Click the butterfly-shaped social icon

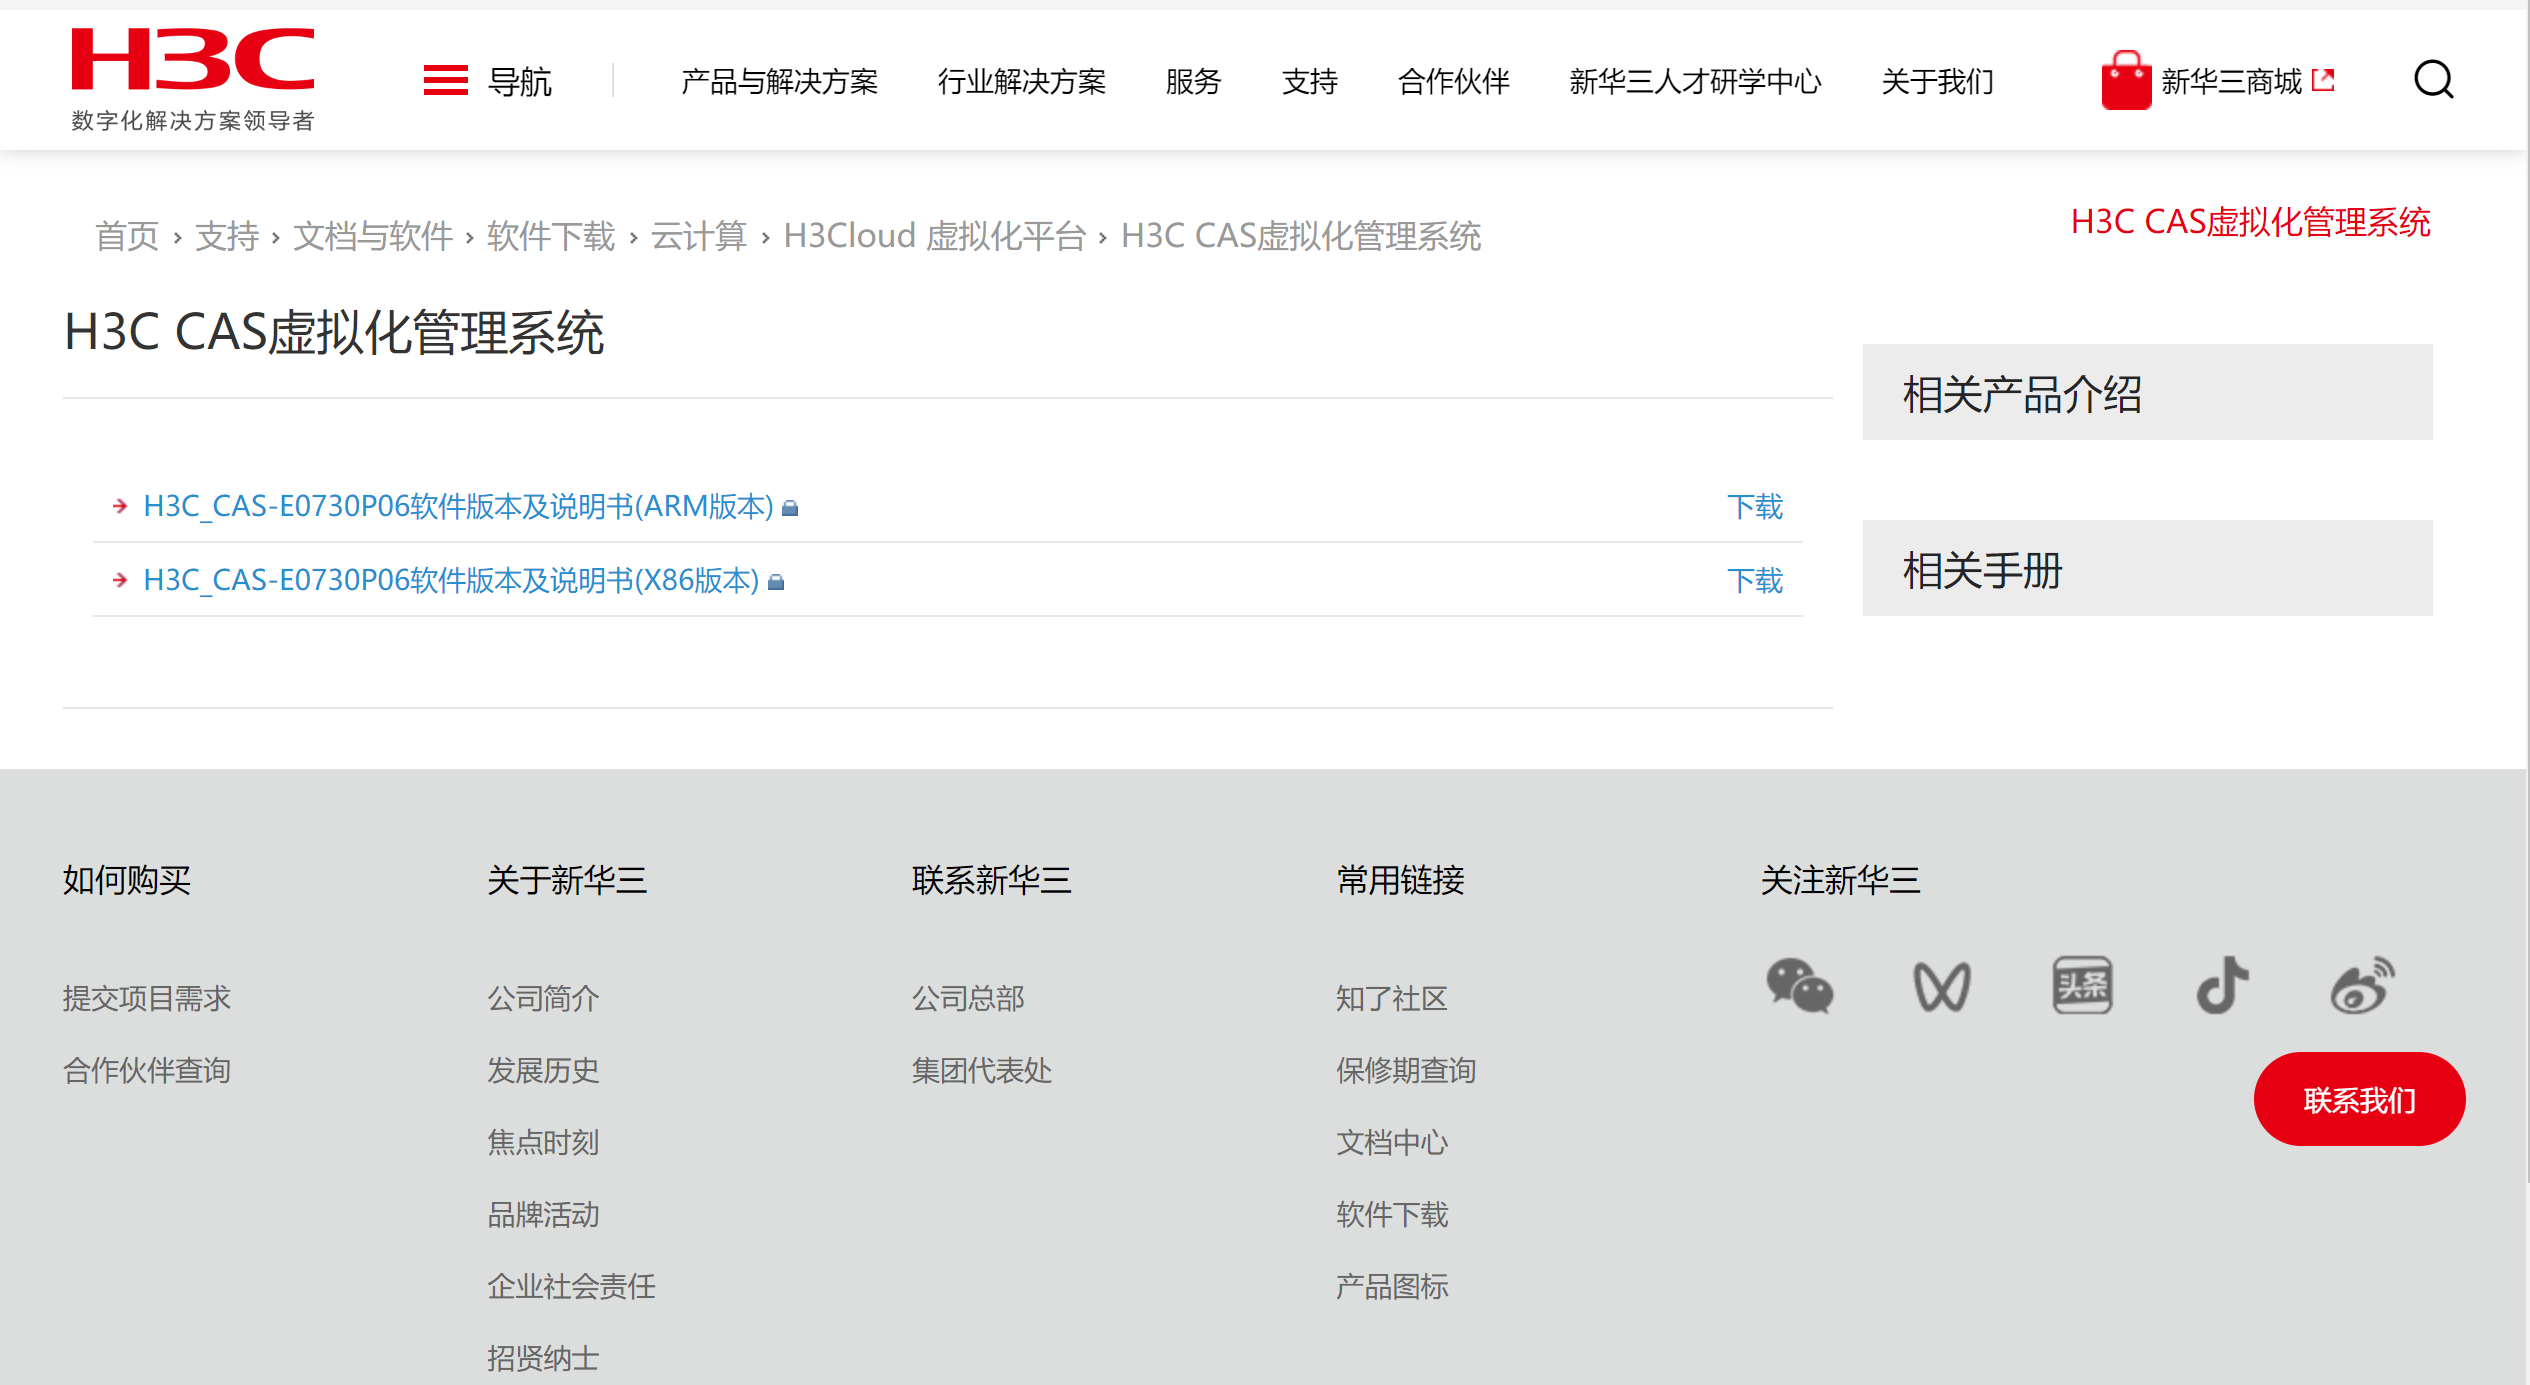pyautogui.click(x=1941, y=986)
